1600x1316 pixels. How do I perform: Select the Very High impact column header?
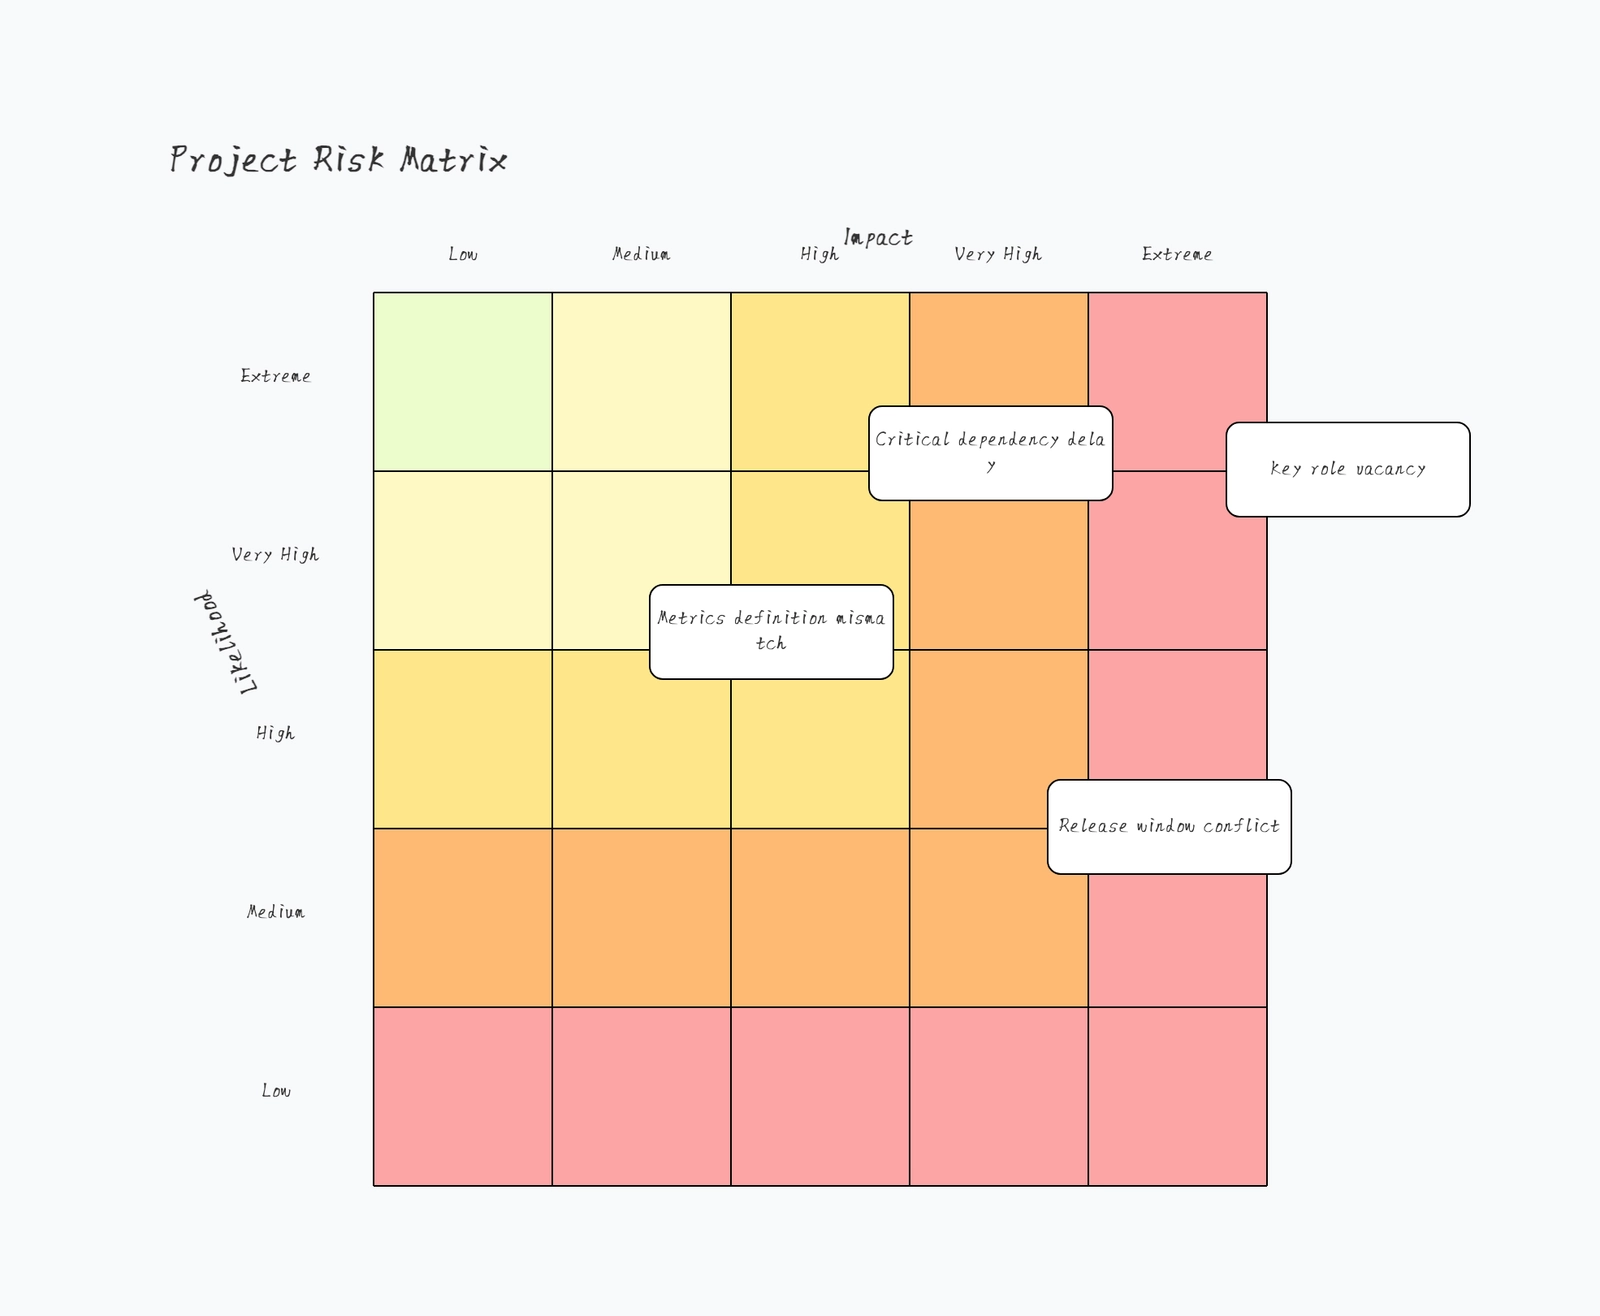point(998,254)
